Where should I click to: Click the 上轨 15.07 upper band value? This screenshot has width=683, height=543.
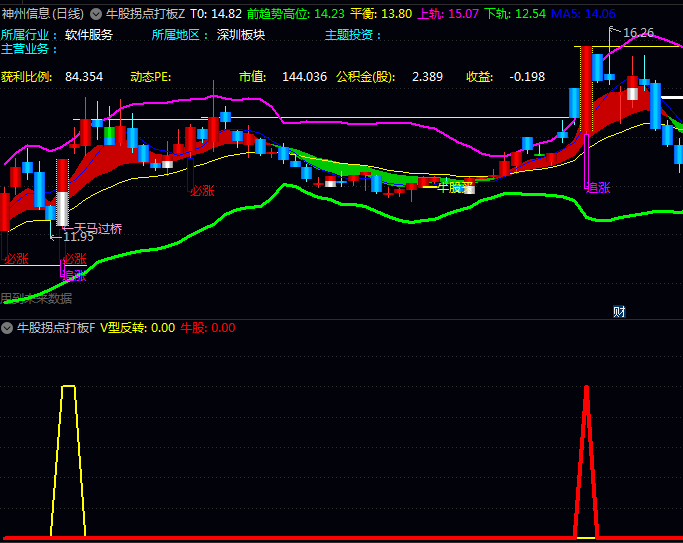pos(447,14)
